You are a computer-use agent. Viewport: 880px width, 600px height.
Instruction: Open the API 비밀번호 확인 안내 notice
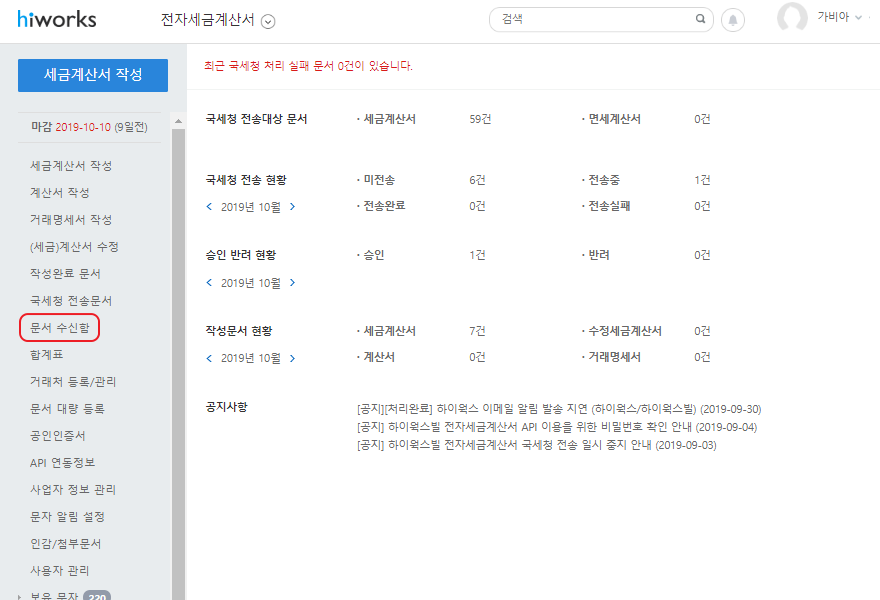click(x=556, y=427)
